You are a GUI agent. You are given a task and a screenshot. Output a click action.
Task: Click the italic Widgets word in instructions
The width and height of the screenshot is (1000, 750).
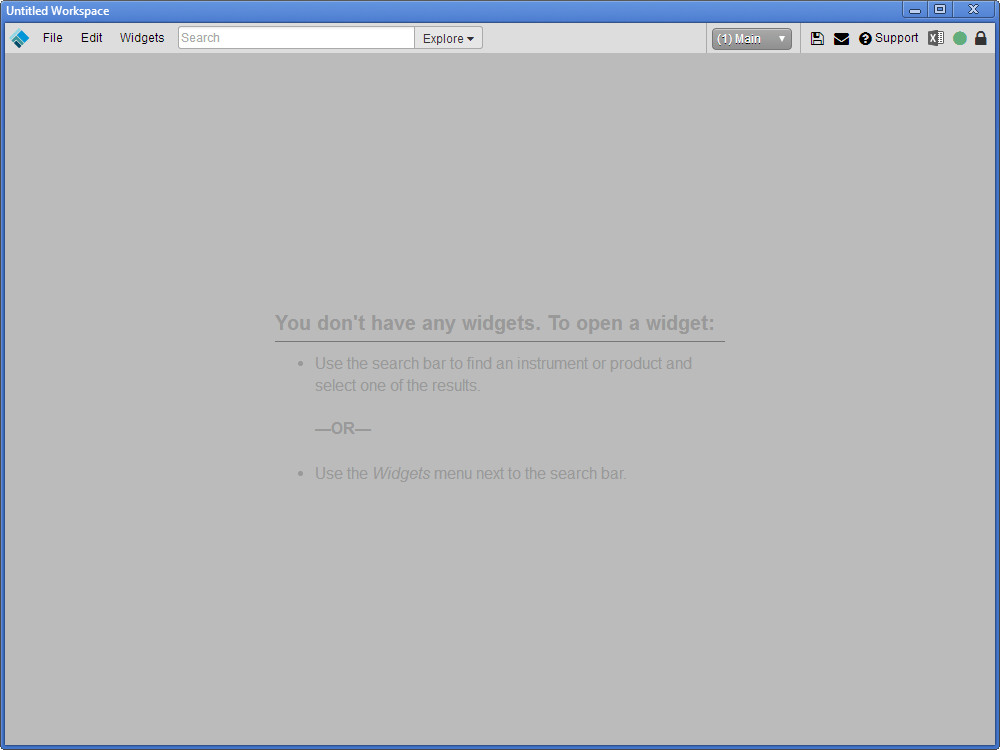coord(401,474)
